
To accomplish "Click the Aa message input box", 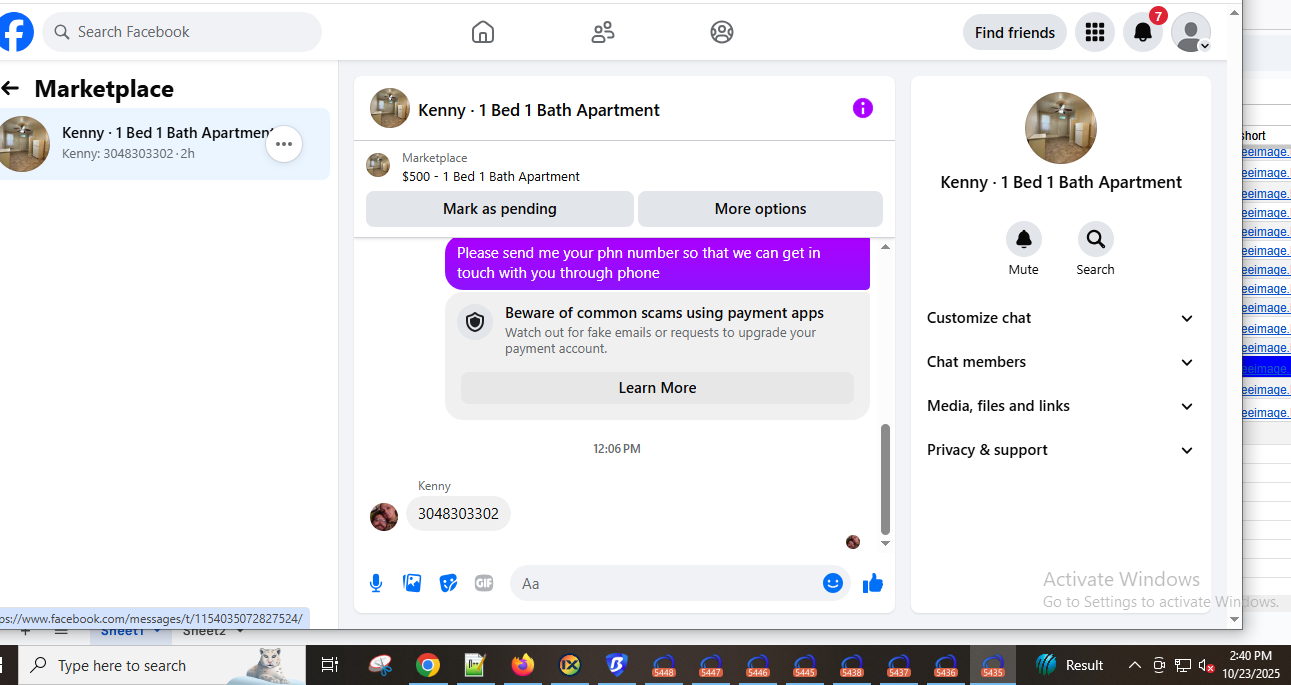I will [x=665, y=583].
